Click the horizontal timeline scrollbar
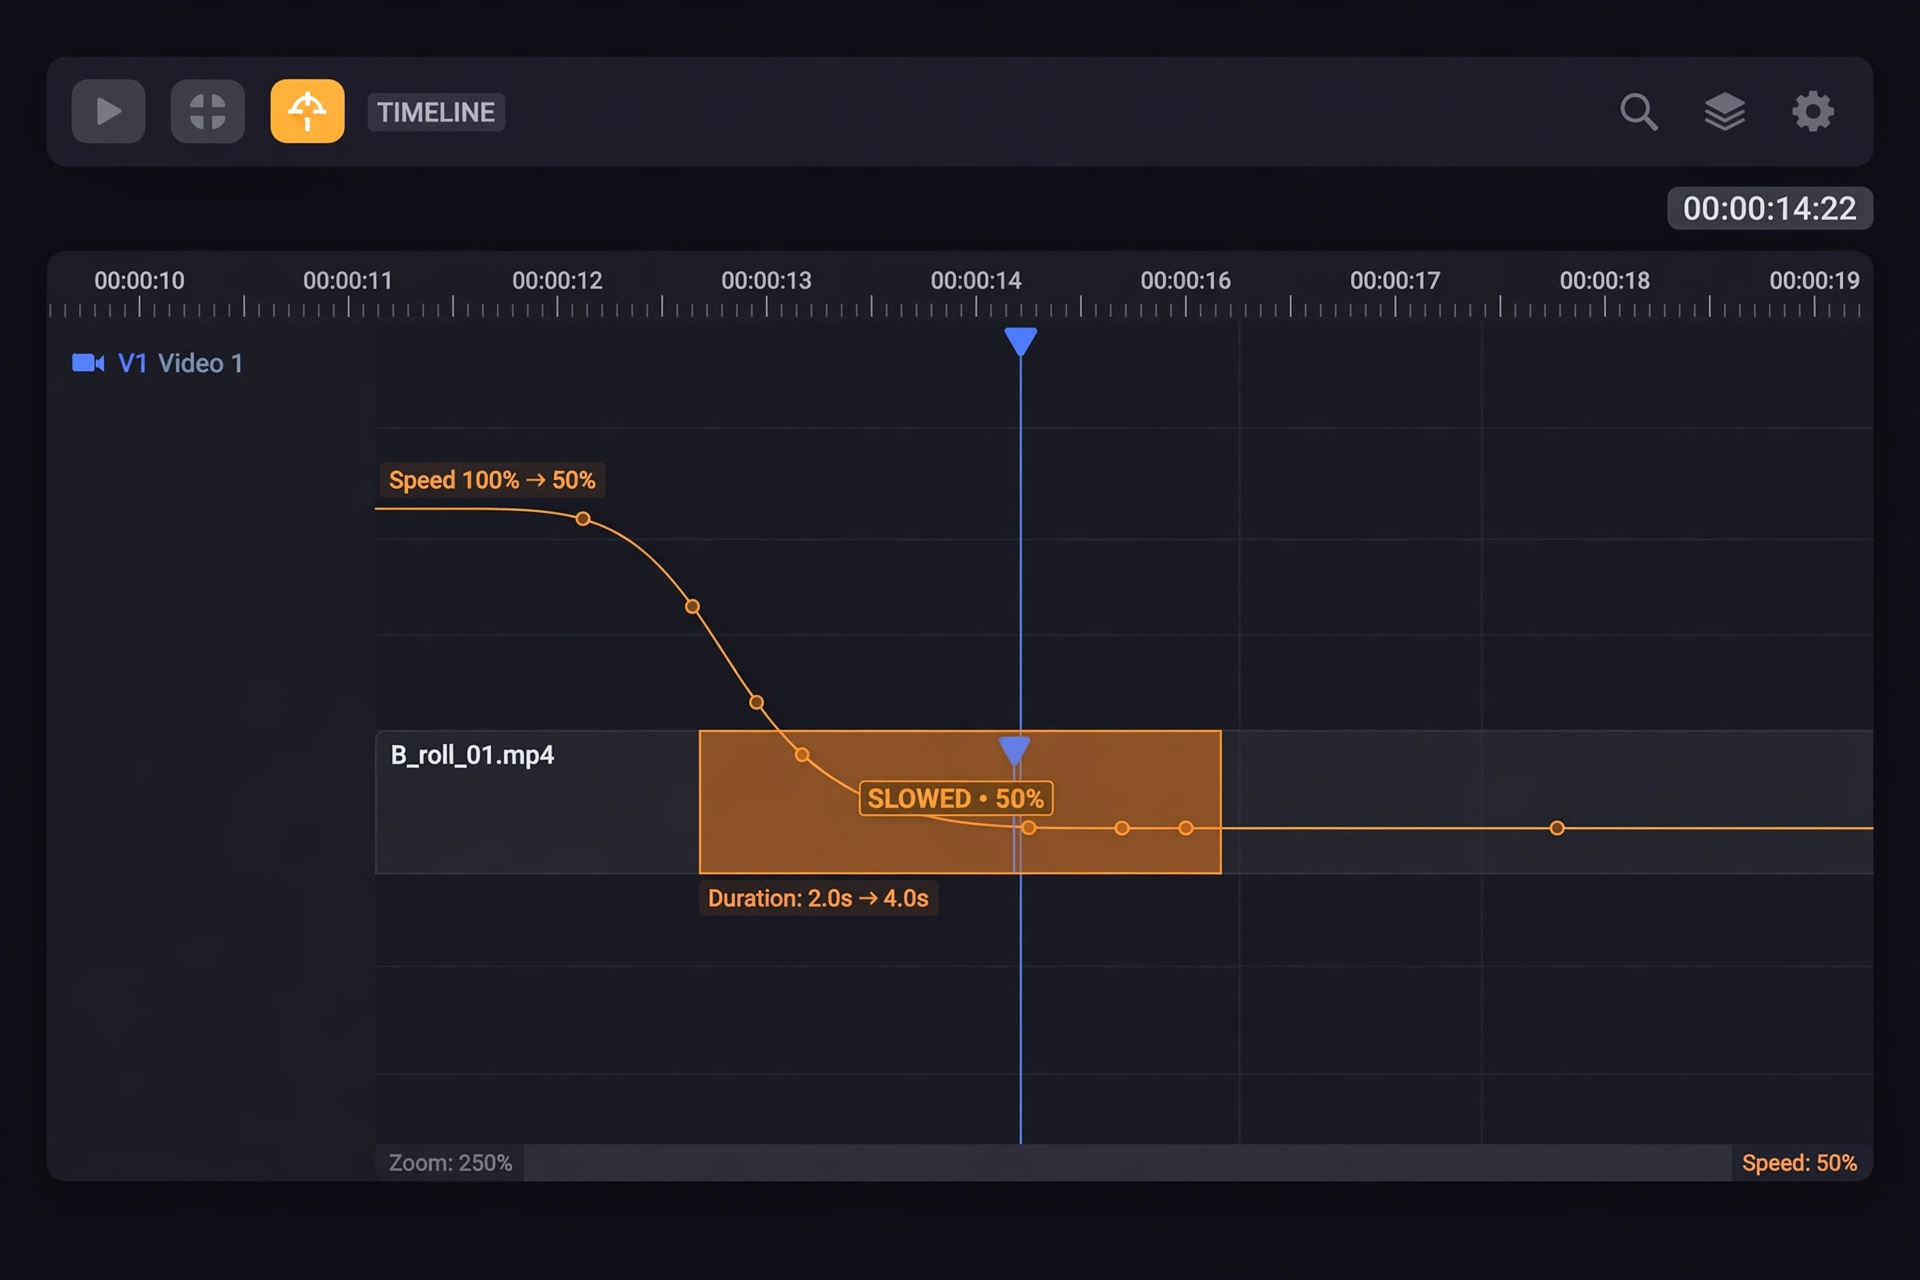The image size is (1920, 1280). [1127, 1163]
